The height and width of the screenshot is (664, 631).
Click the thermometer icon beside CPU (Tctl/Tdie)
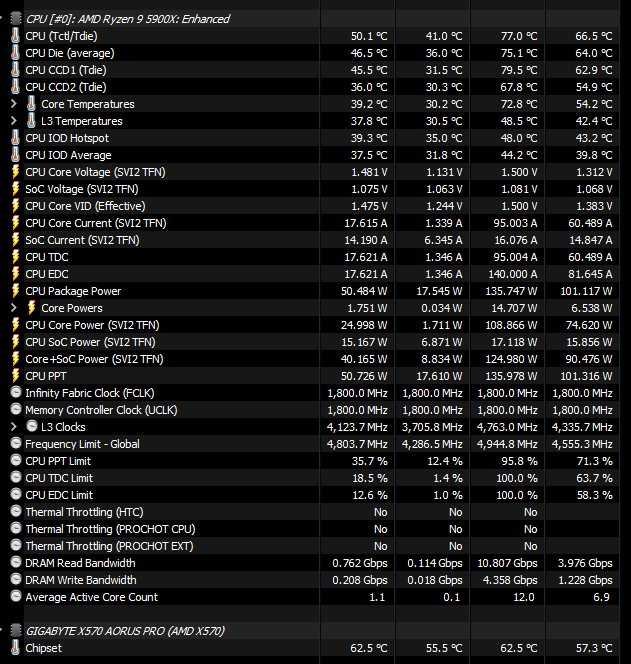coord(15,36)
